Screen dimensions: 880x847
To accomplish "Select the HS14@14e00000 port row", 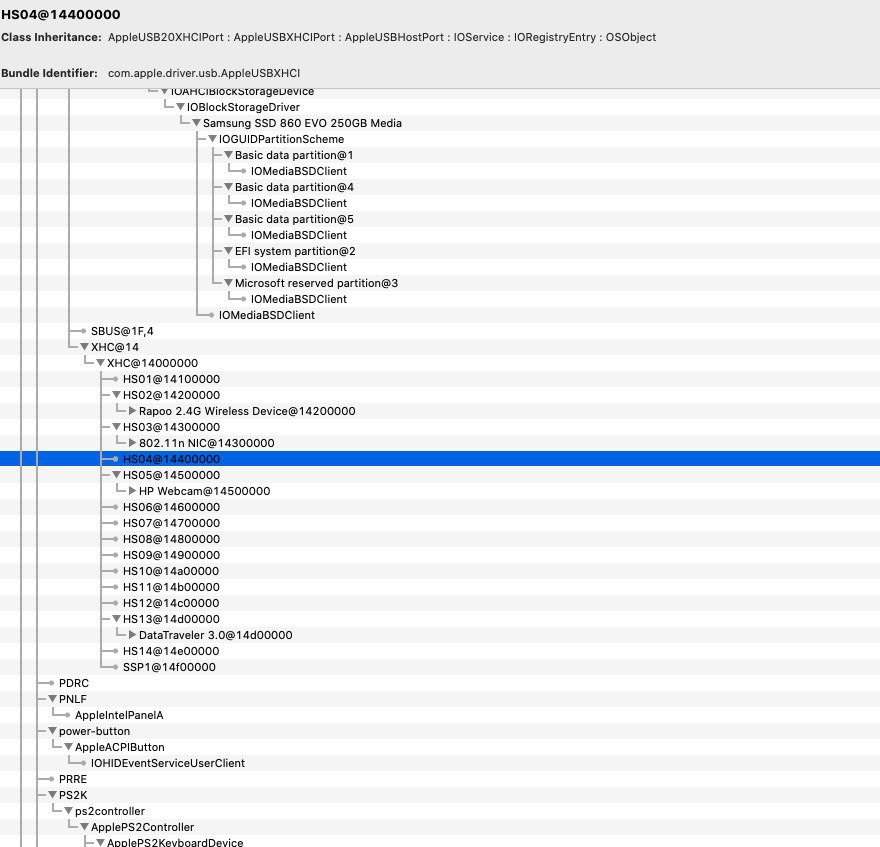I will pyautogui.click(x=440, y=651).
